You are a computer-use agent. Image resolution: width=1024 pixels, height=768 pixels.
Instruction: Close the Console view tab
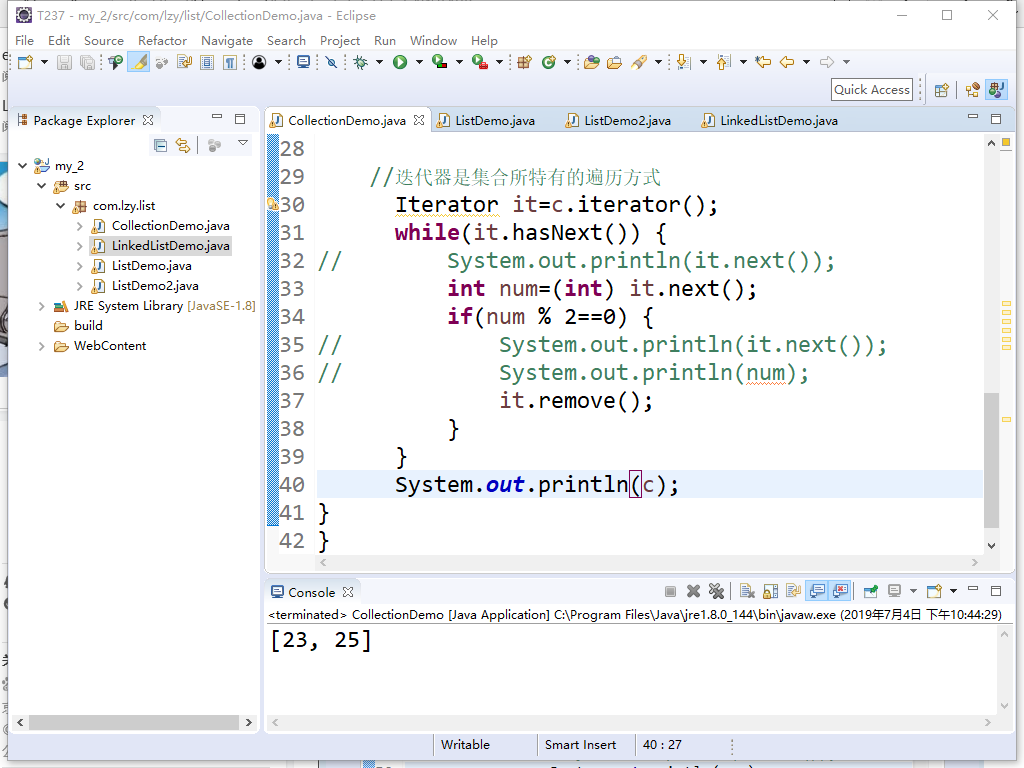348,592
